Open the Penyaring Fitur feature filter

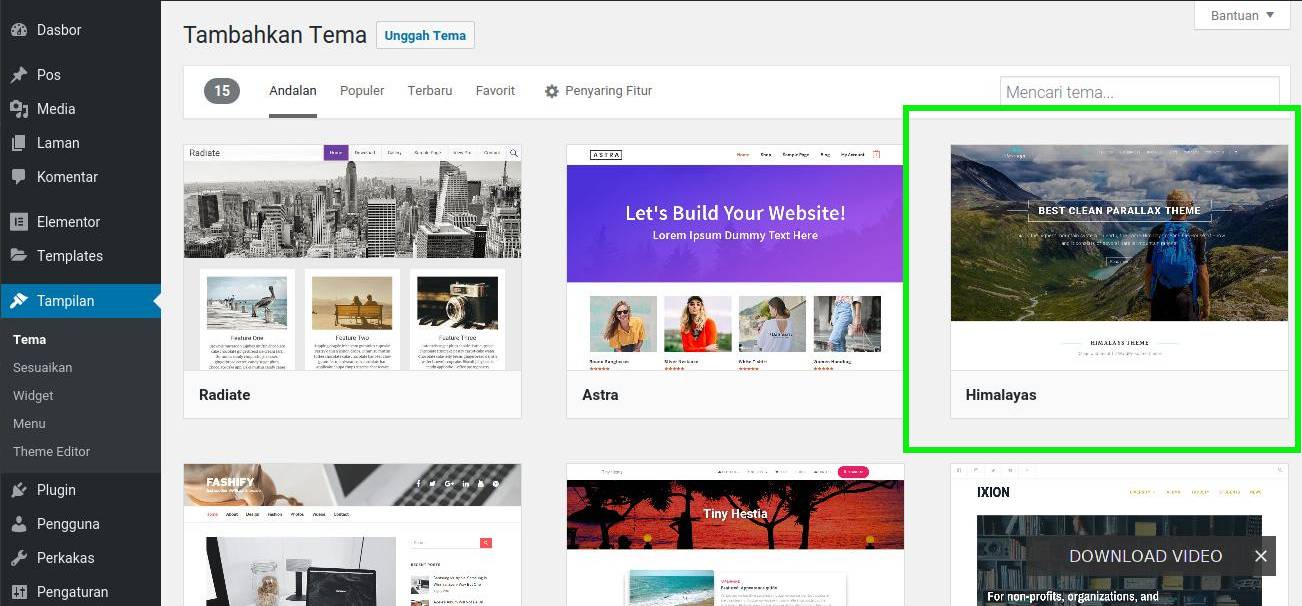coord(598,91)
